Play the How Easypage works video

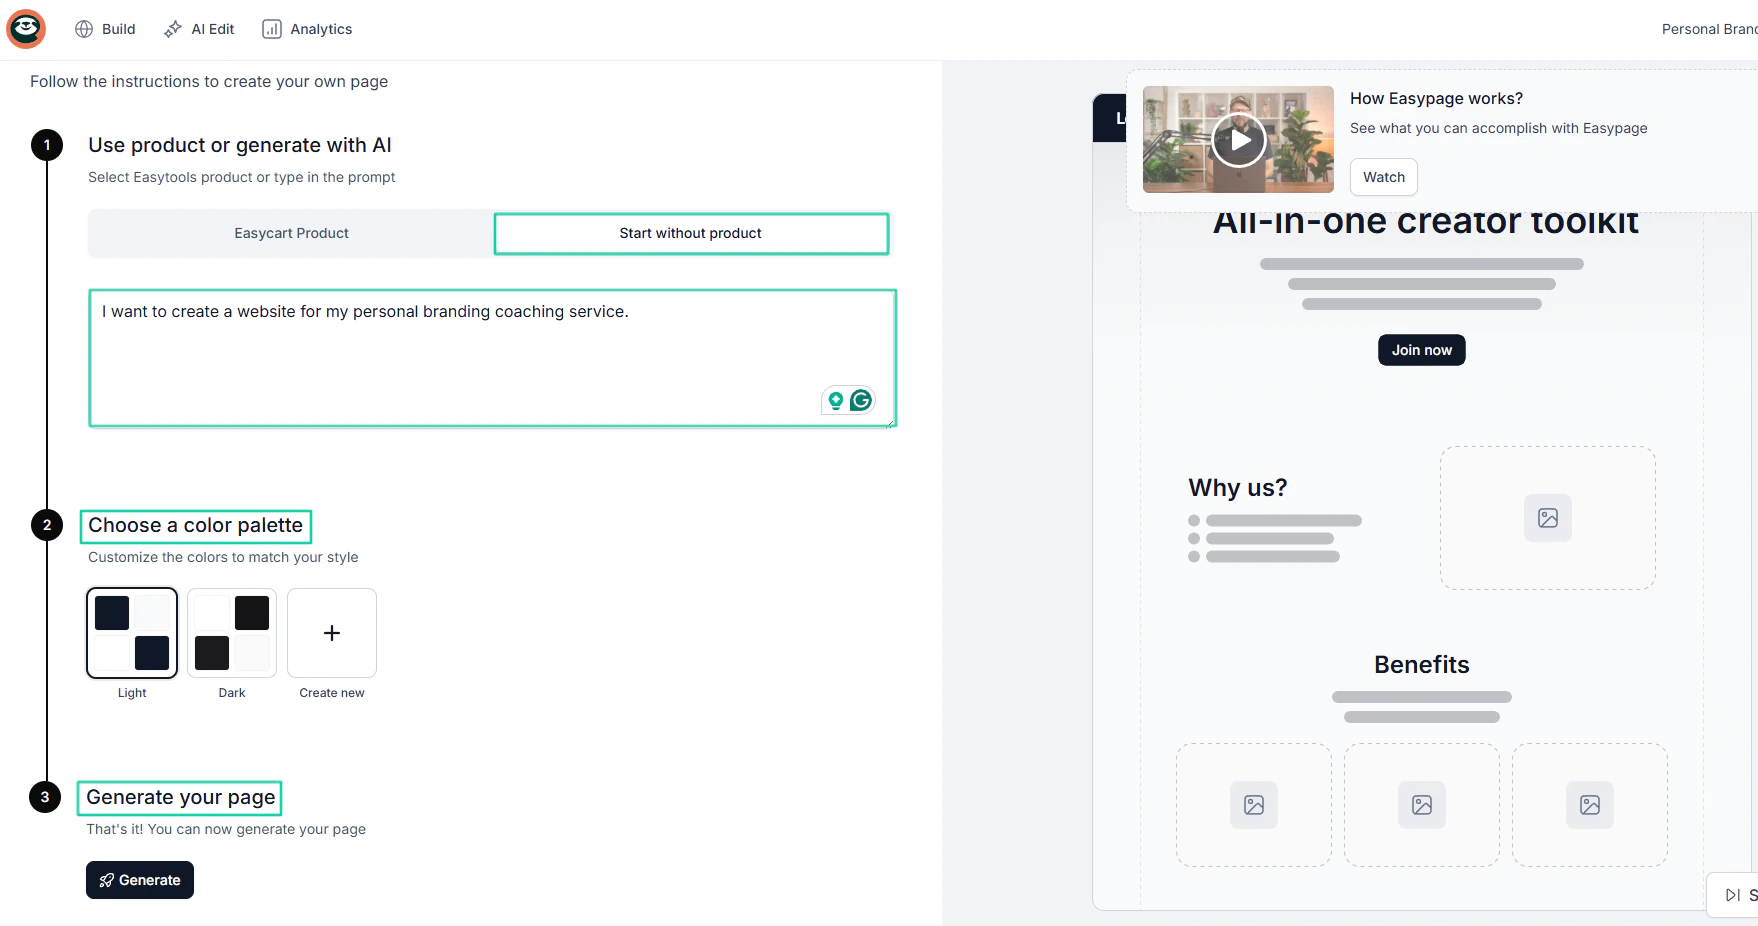point(1239,140)
